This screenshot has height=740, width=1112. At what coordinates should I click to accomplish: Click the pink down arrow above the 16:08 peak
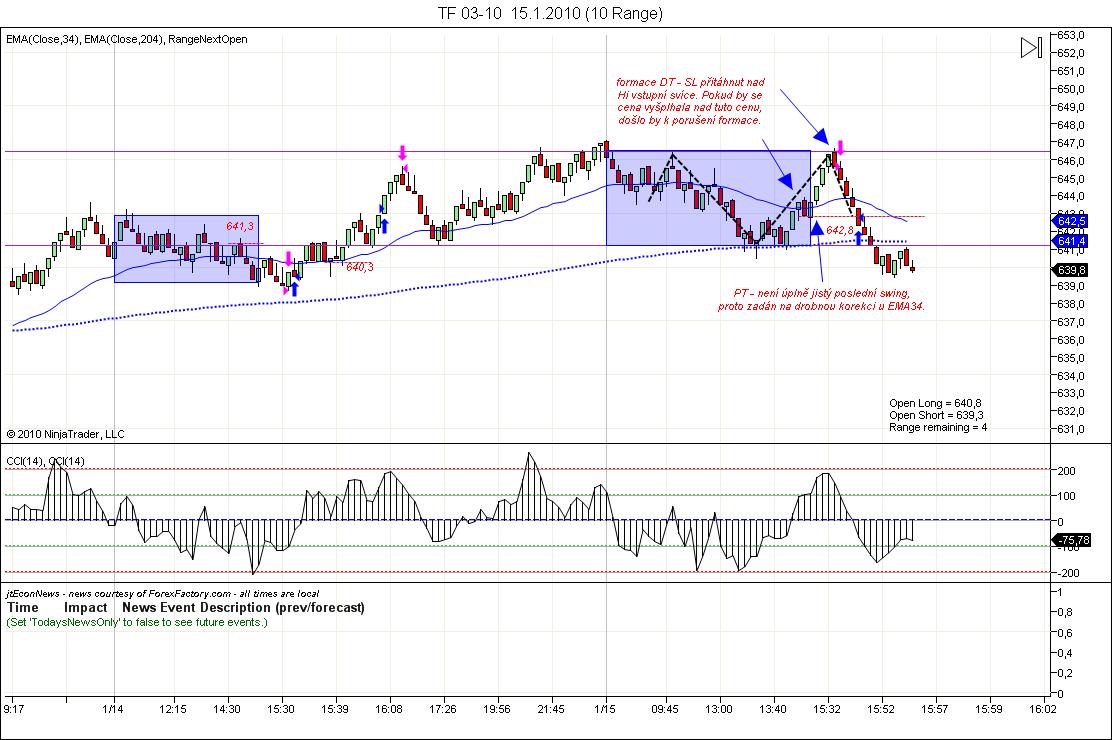click(x=402, y=153)
